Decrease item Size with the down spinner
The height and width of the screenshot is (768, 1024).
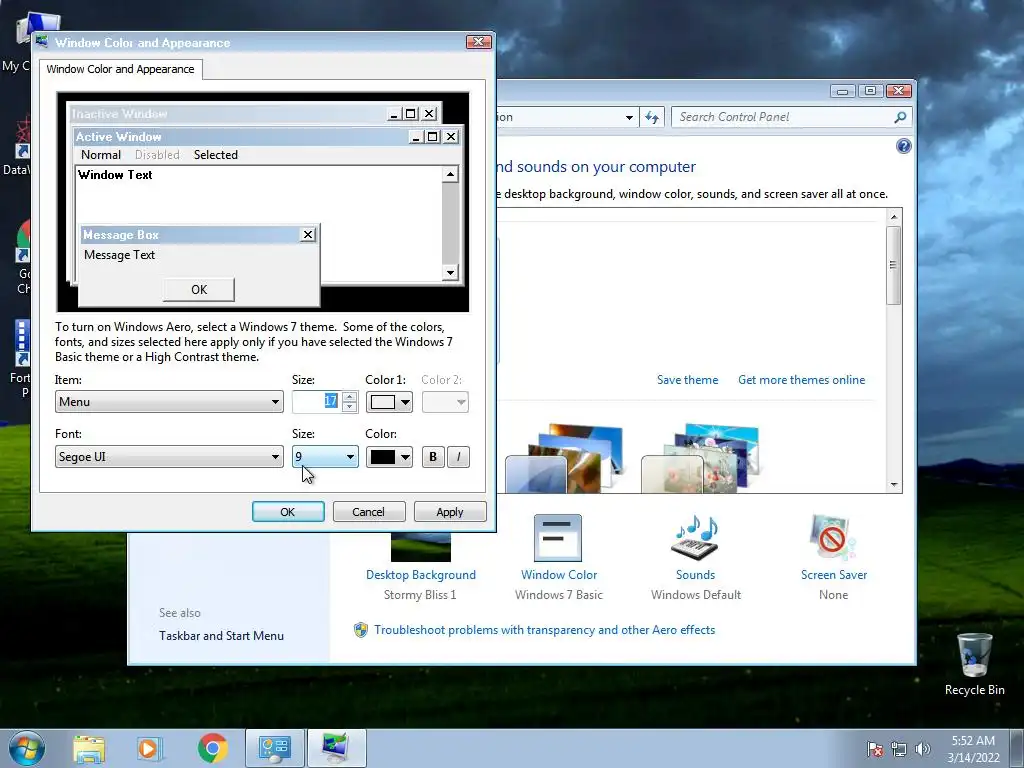pyautogui.click(x=349, y=407)
